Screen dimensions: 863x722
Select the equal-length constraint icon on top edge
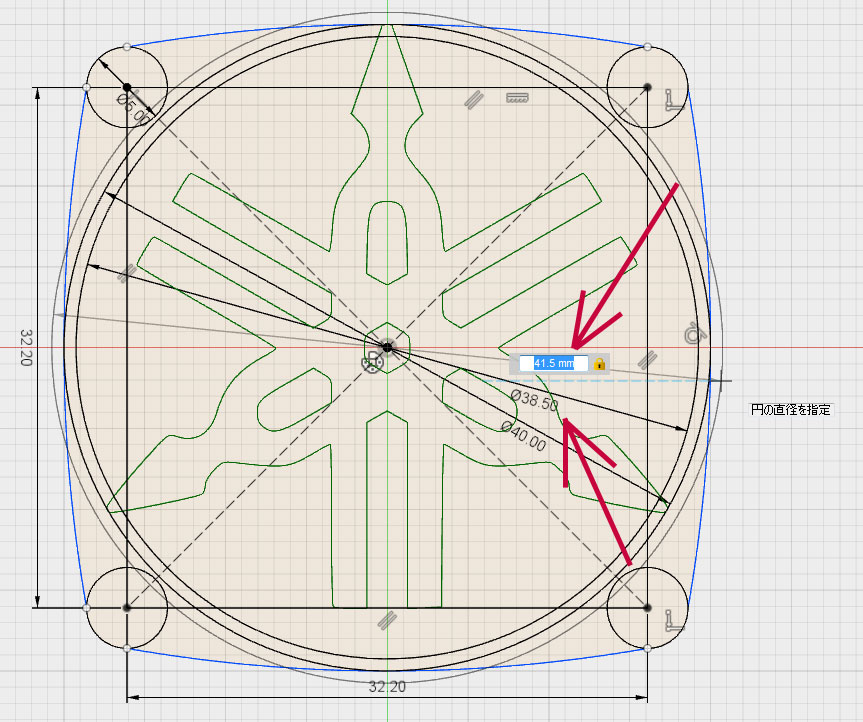(x=516, y=98)
